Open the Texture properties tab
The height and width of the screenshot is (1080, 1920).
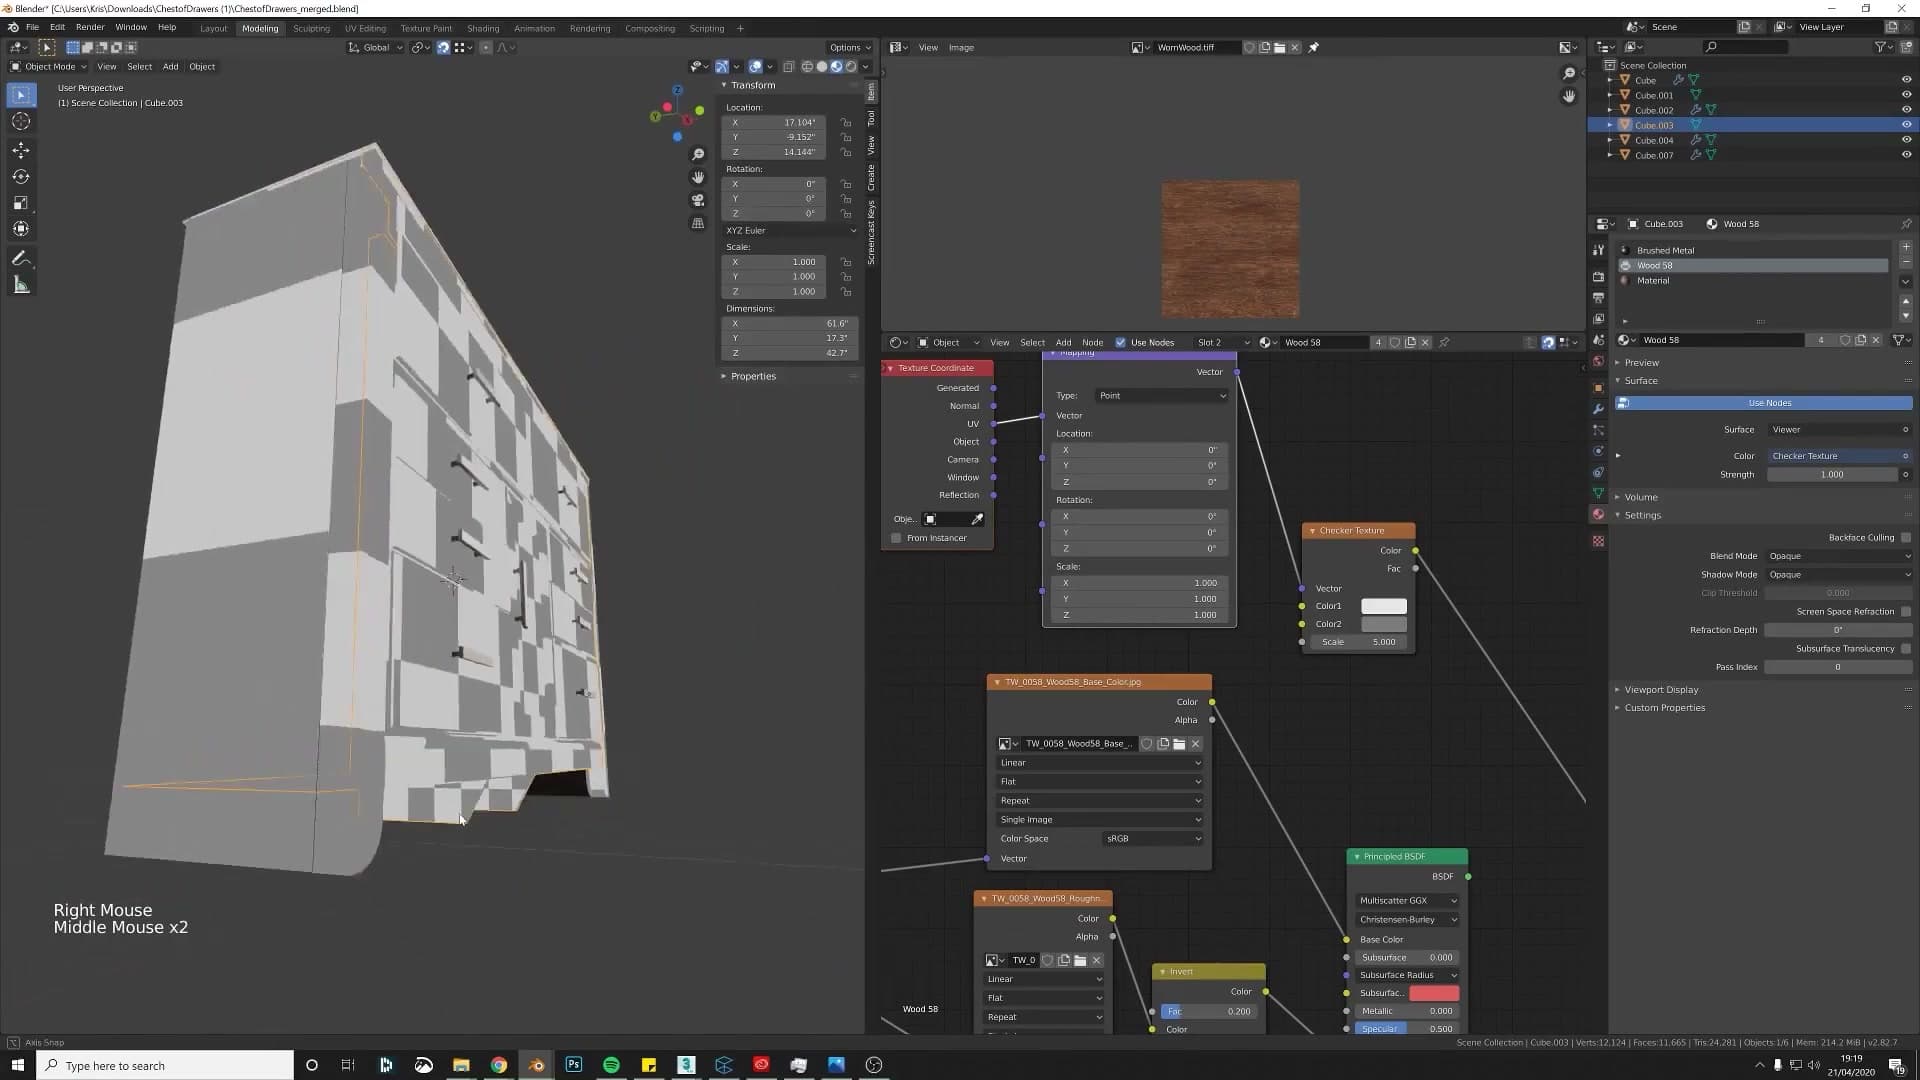tap(1598, 541)
